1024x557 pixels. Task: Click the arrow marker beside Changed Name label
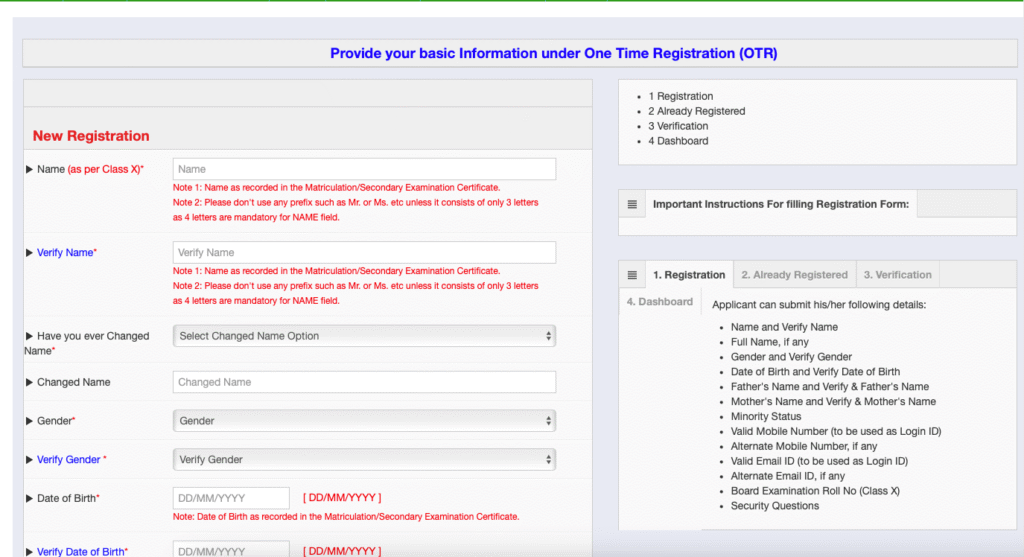[29, 382]
